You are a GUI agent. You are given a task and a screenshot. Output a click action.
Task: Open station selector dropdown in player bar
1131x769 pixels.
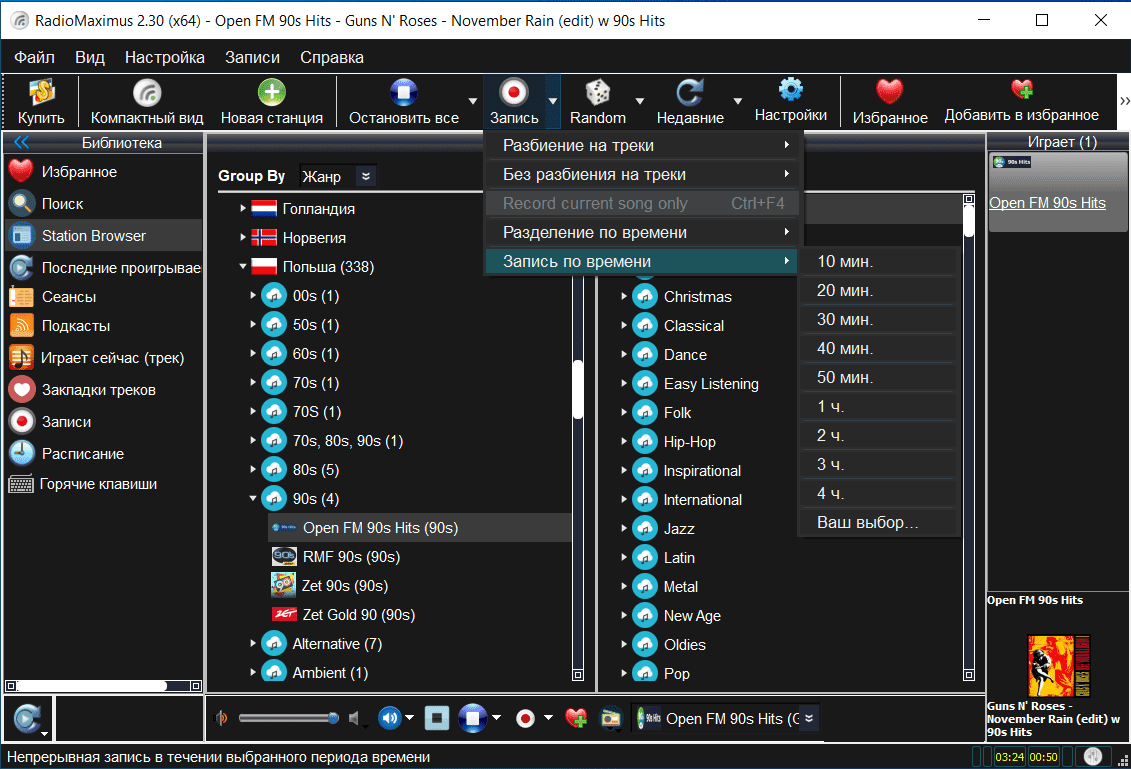coord(809,719)
